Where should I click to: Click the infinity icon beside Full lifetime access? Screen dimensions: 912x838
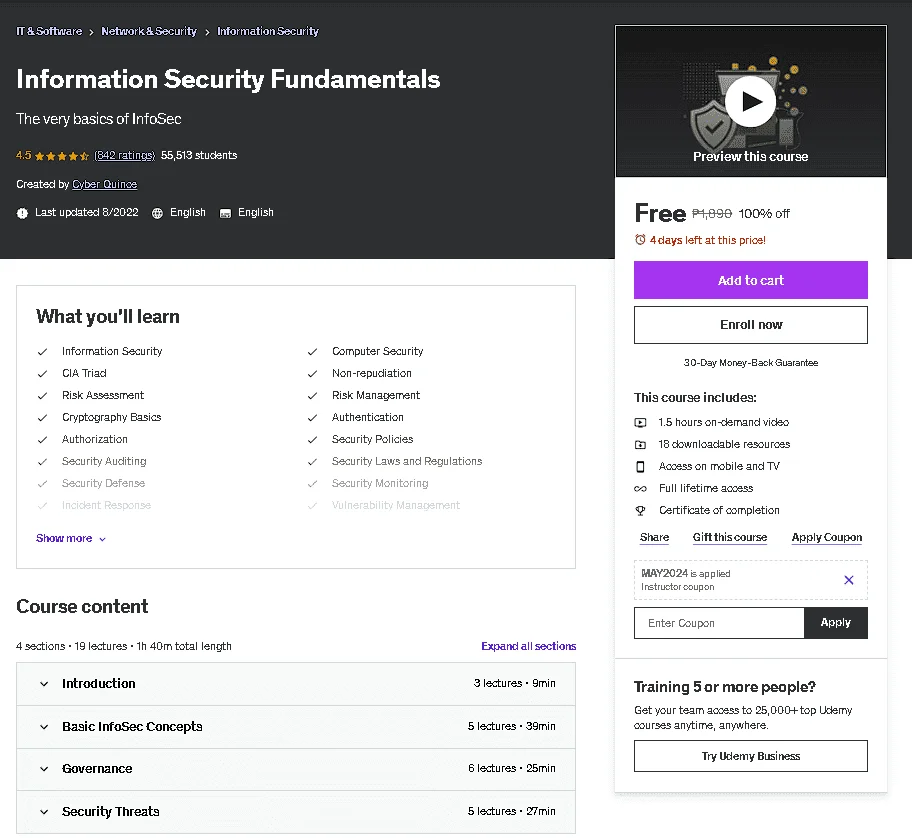640,488
